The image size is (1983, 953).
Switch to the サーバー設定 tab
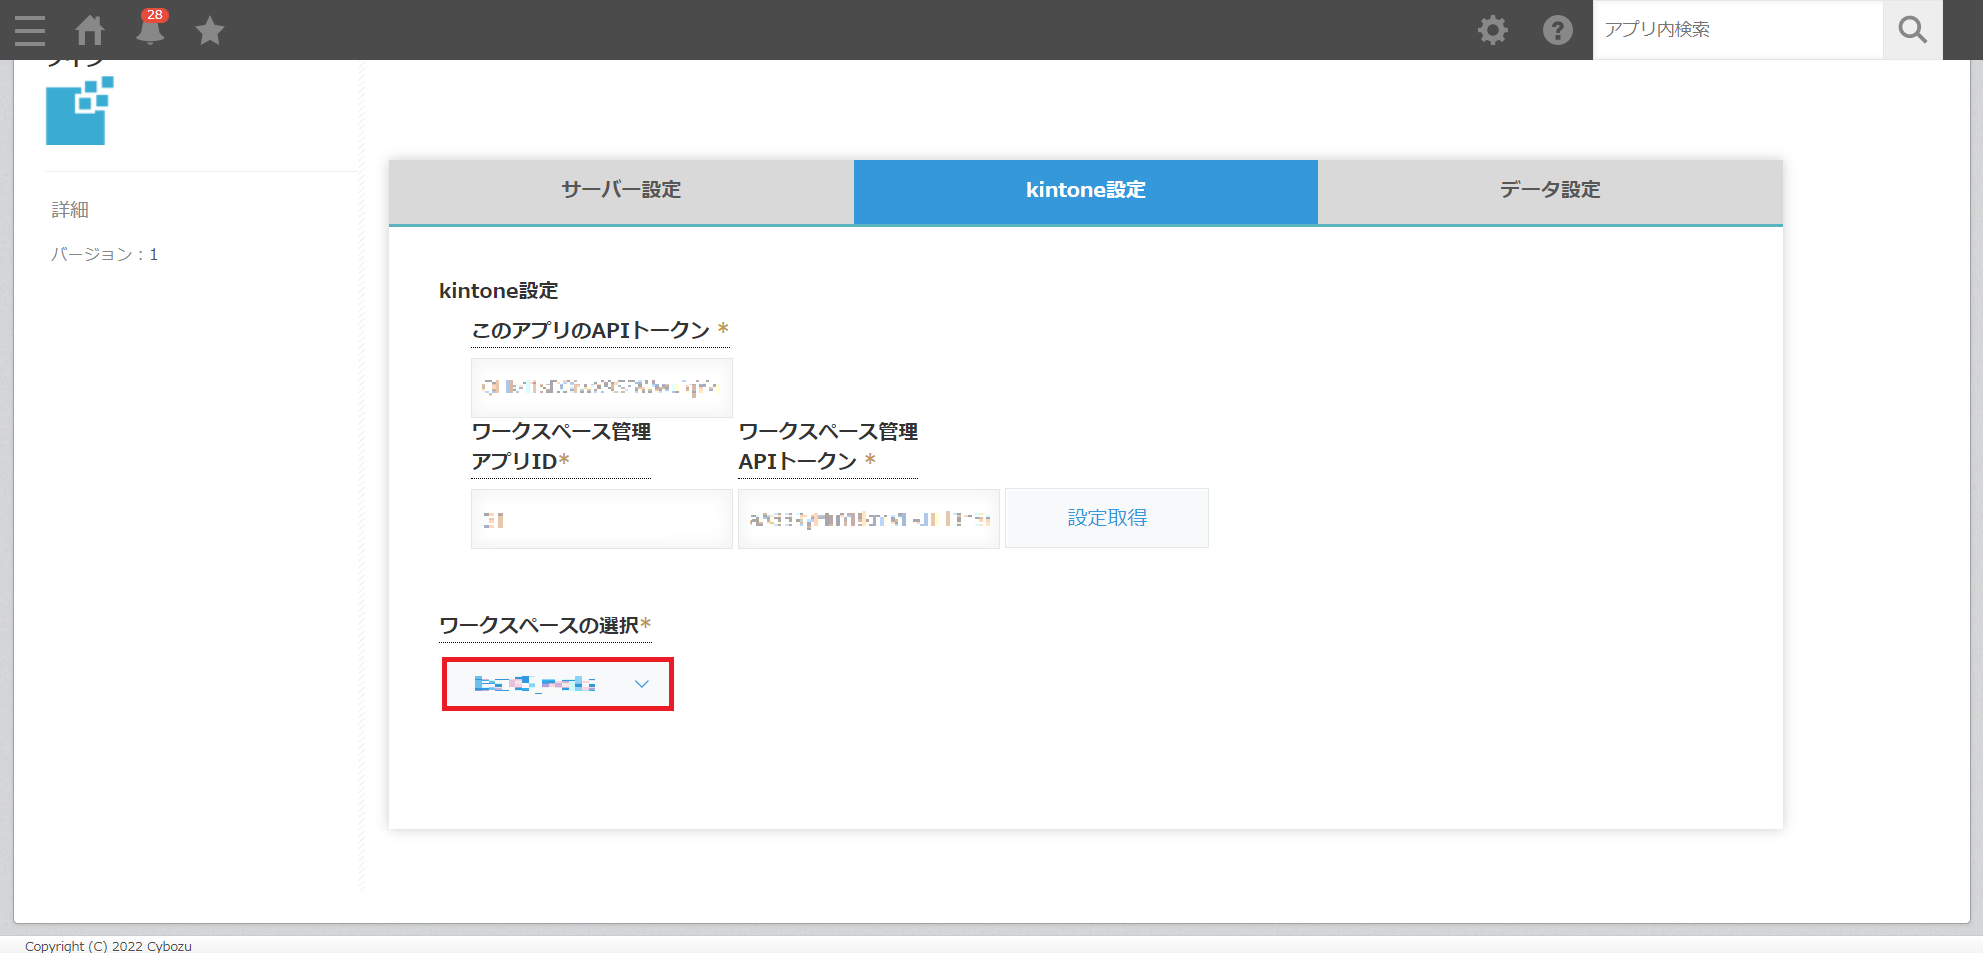click(x=621, y=190)
